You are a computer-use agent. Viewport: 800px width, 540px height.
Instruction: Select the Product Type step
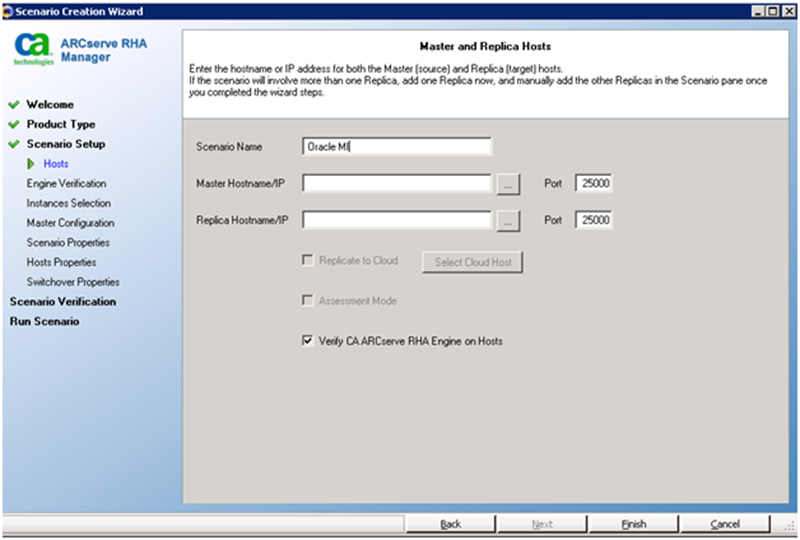(x=61, y=125)
